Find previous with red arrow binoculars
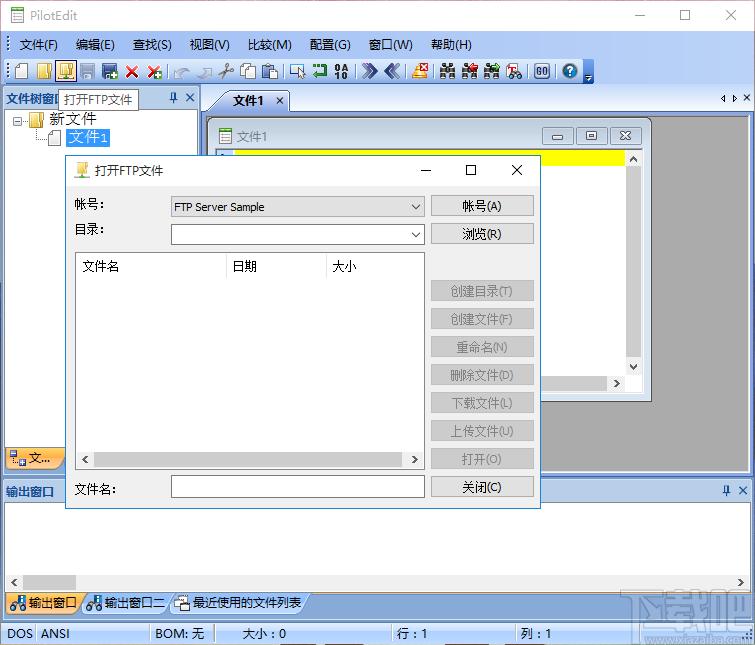This screenshot has width=755, height=645. [x=469, y=71]
